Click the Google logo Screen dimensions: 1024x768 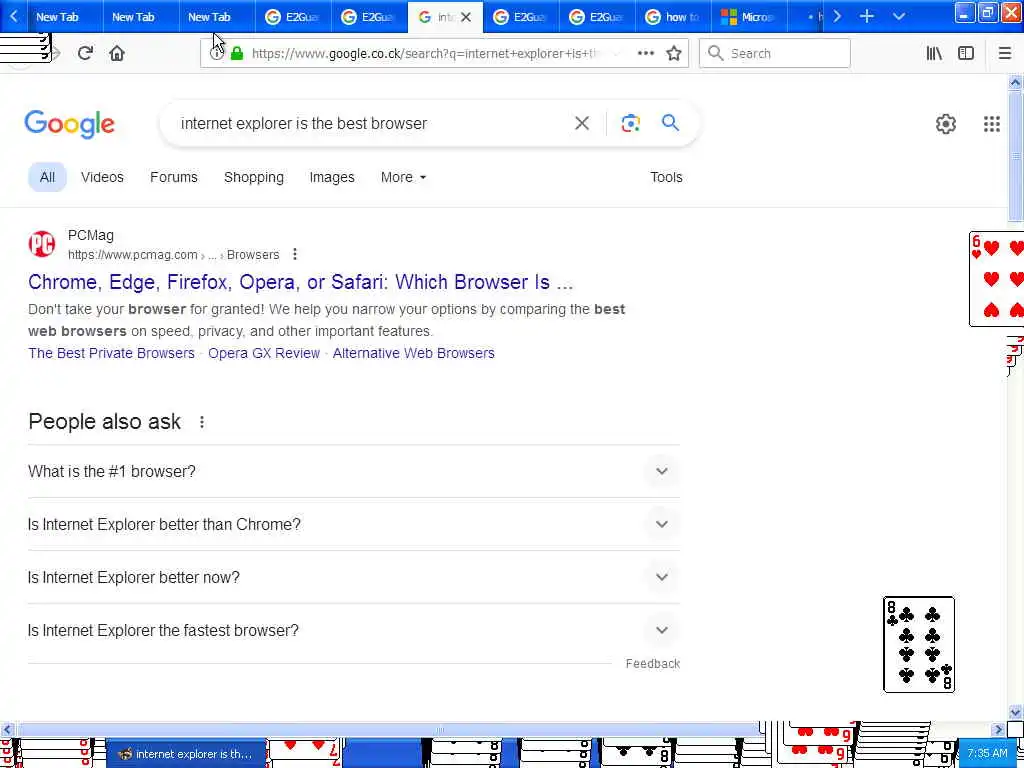click(69, 124)
